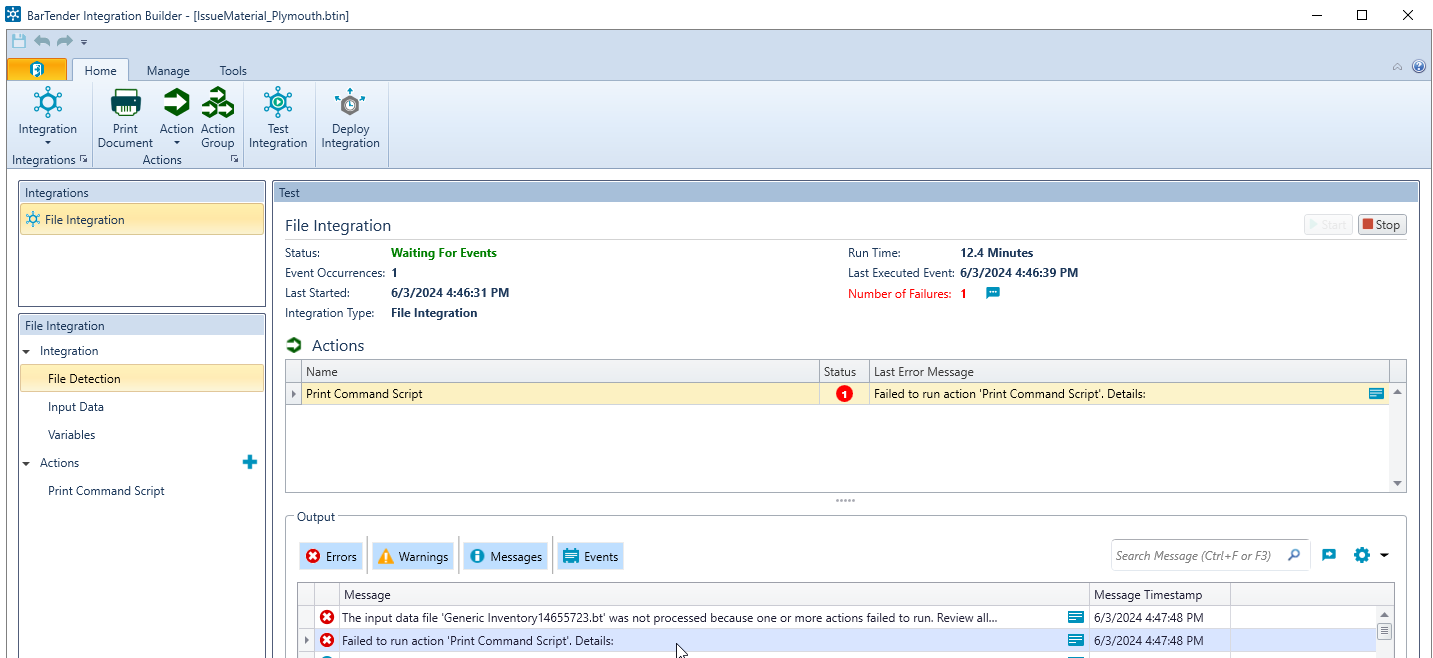
Task: Click the error icon on 'Failed to run action' row
Action: coord(327,640)
